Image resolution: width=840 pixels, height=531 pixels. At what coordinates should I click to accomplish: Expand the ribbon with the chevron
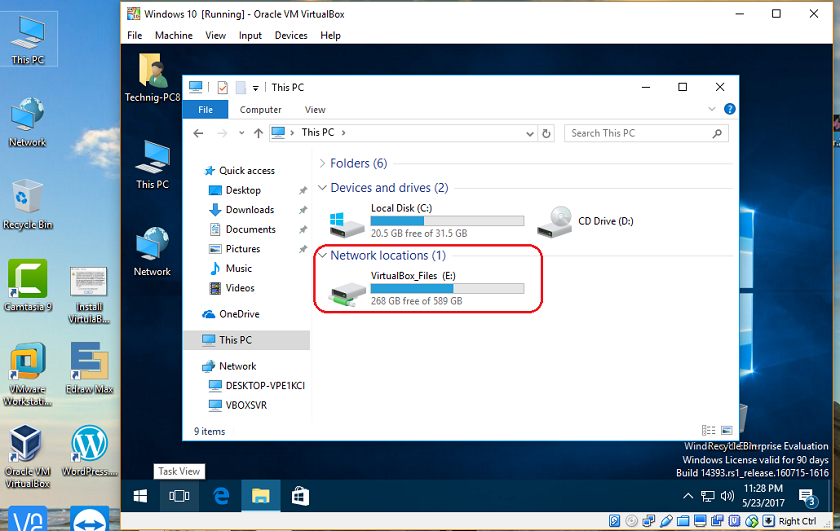(x=711, y=109)
